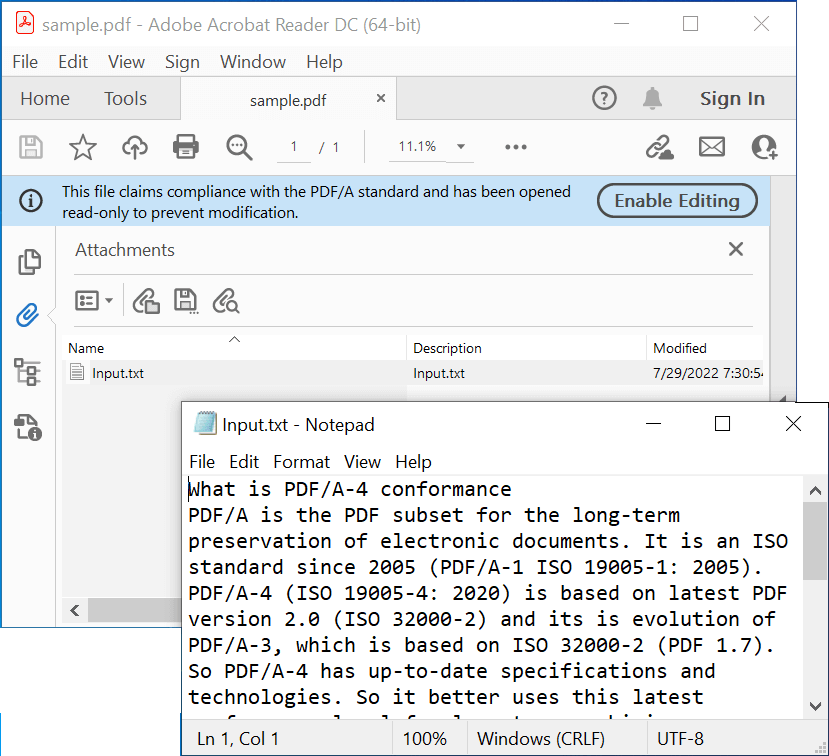Switch to the Tools tab
829x756 pixels.
[125, 98]
